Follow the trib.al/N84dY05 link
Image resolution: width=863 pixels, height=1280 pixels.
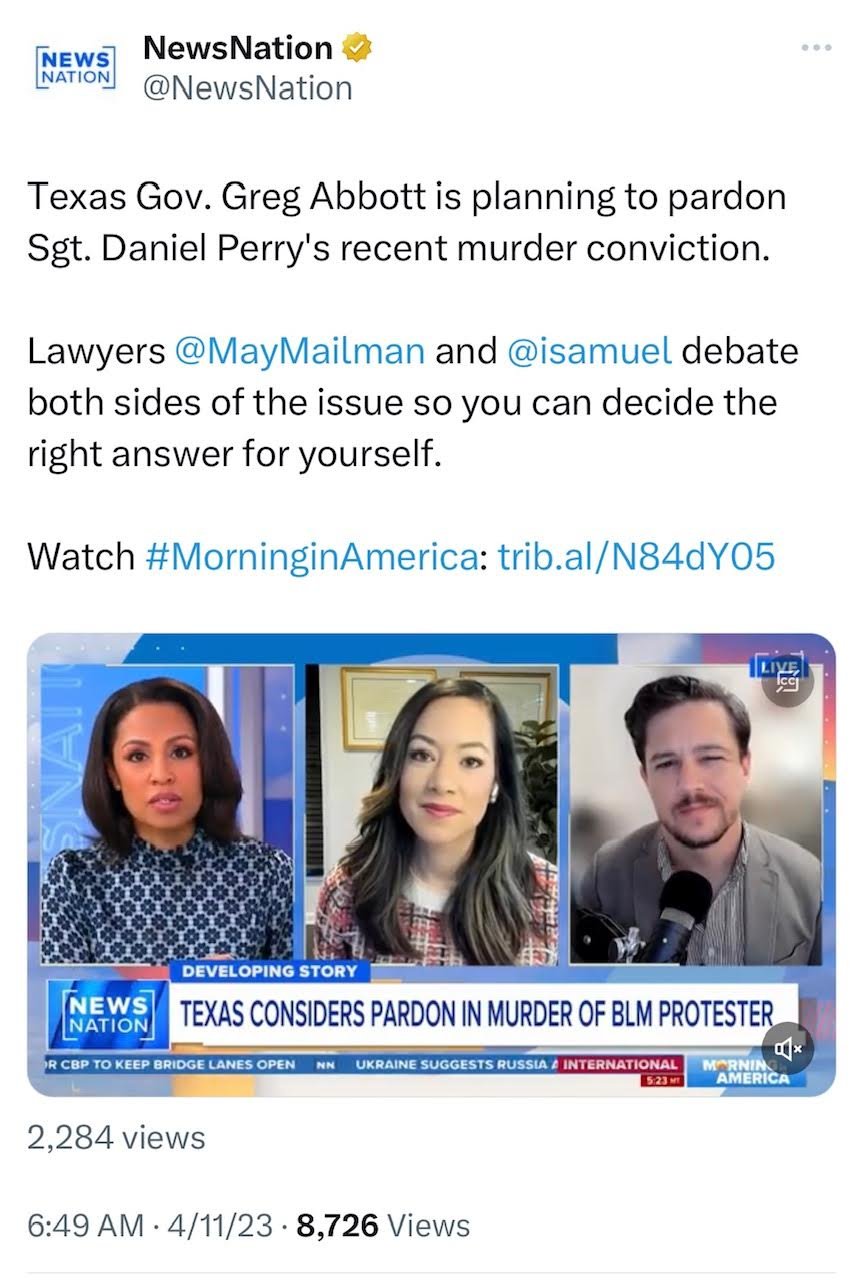coord(635,555)
